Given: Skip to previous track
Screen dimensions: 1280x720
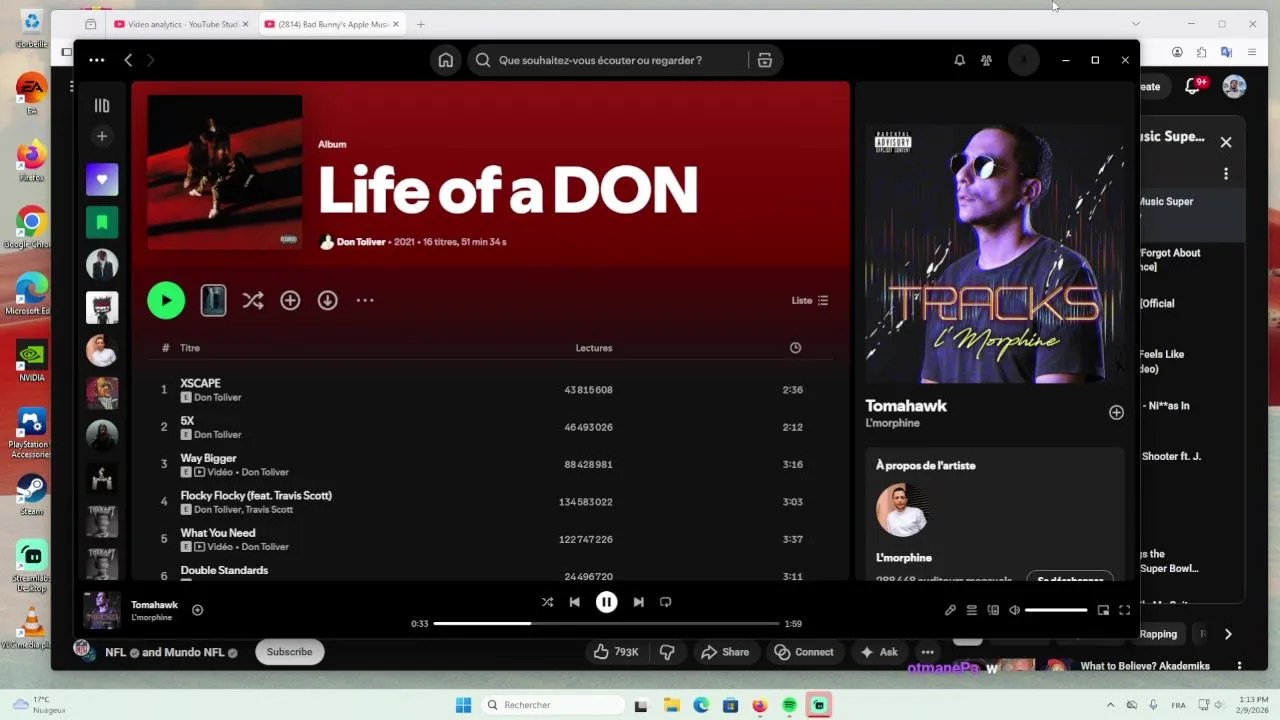Looking at the screenshot, I should pos(574,602).
